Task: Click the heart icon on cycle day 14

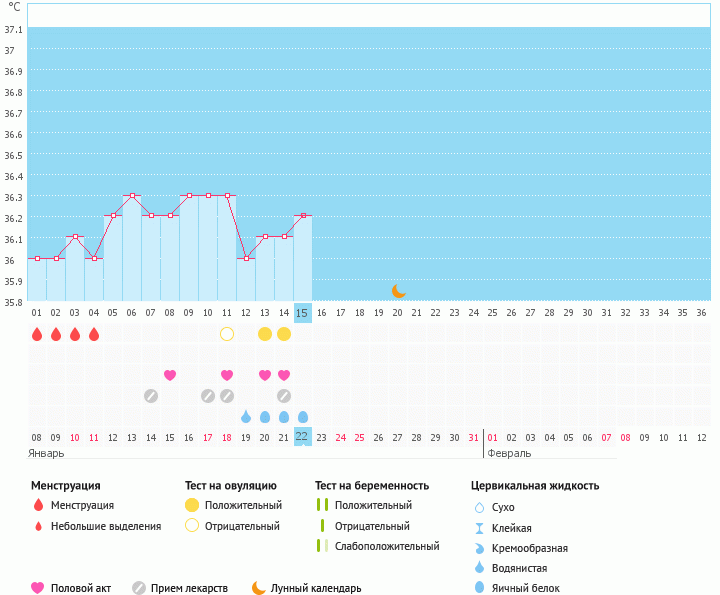Action: 284,375
